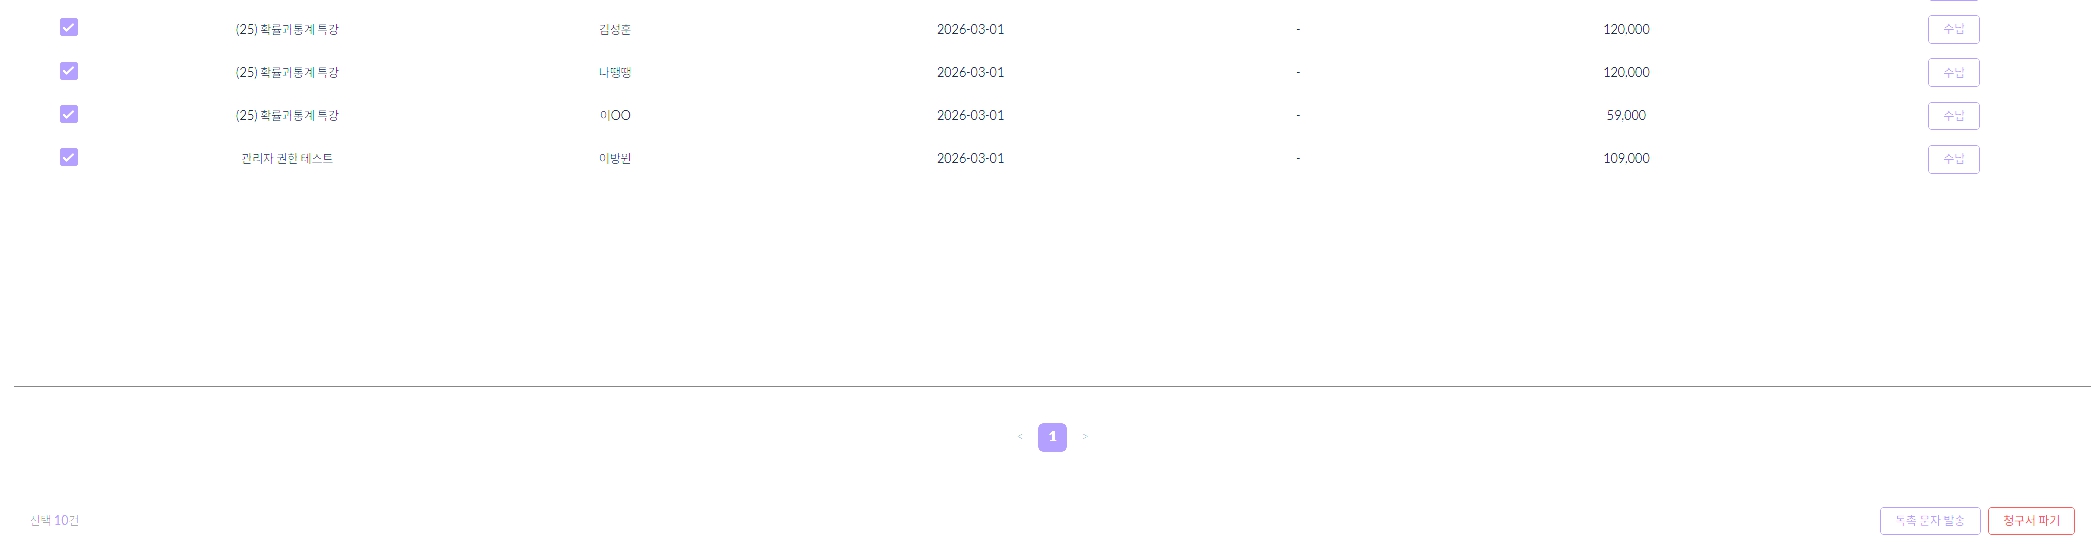Select page 1 in pagination
The height and width of the screenshot is (552, 2091).
coord(1052,437)
